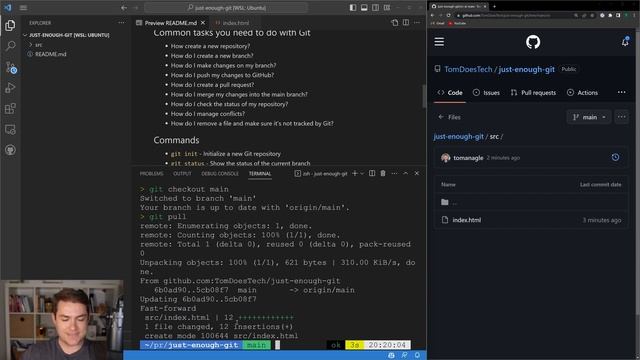The image size is (640, 360).
Task: Open TomDoesTech owner profile link
Action: pyautogui.click(x=468, y=69)
